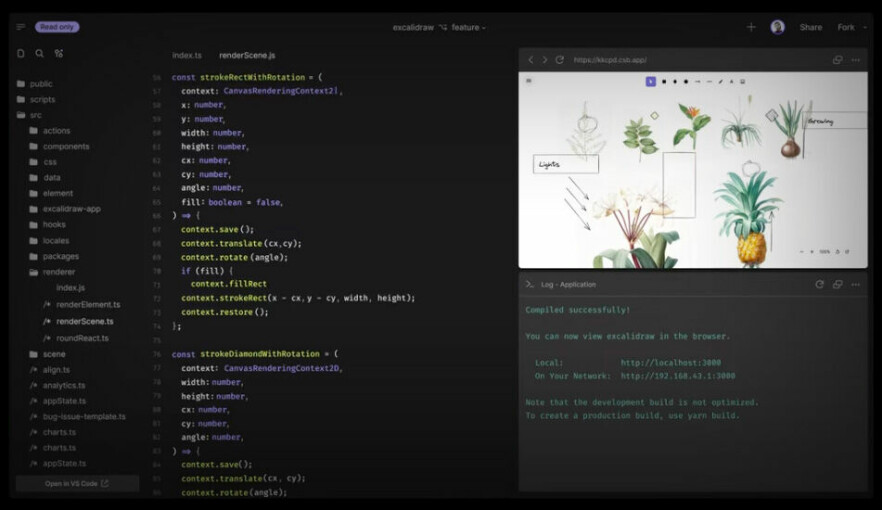Switch to the index.ts editor tab
This screenshot has width=882, height=510.
tap(187, 56)
